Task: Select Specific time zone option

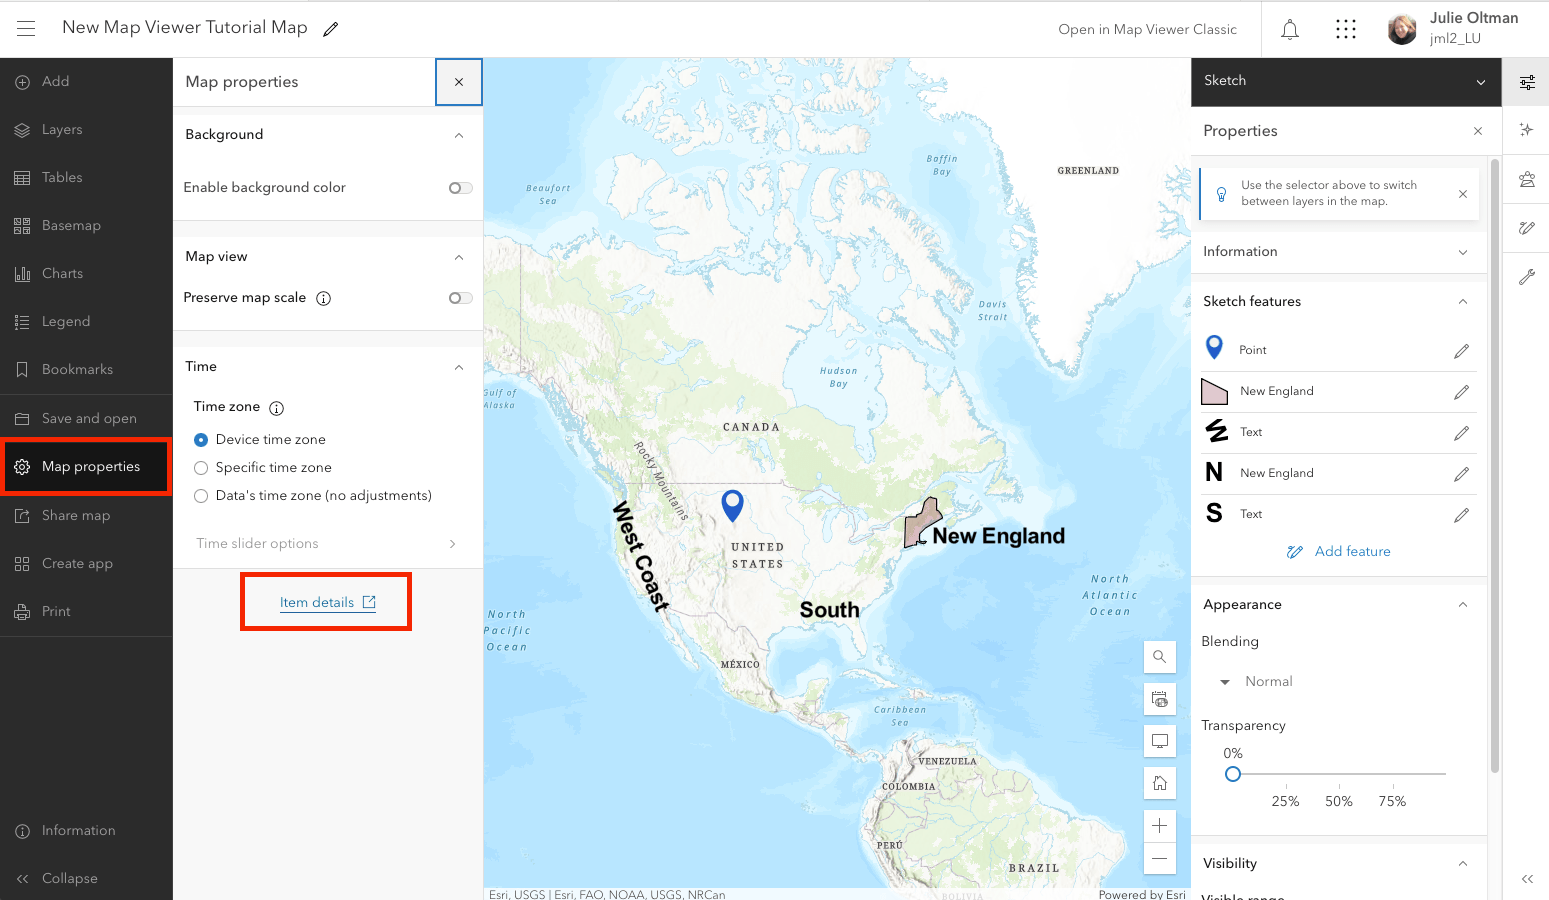Action: (201, 468)
